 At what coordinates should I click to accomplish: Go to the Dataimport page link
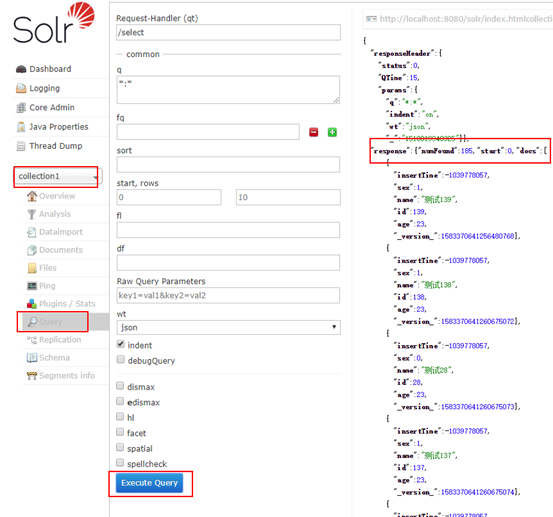click(x=61, y=232)
